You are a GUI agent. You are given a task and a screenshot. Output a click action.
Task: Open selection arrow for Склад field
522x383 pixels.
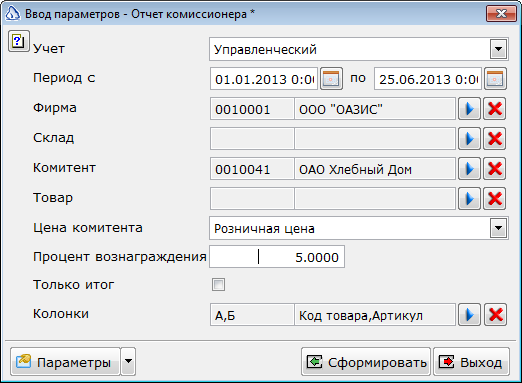coord(469,139)
